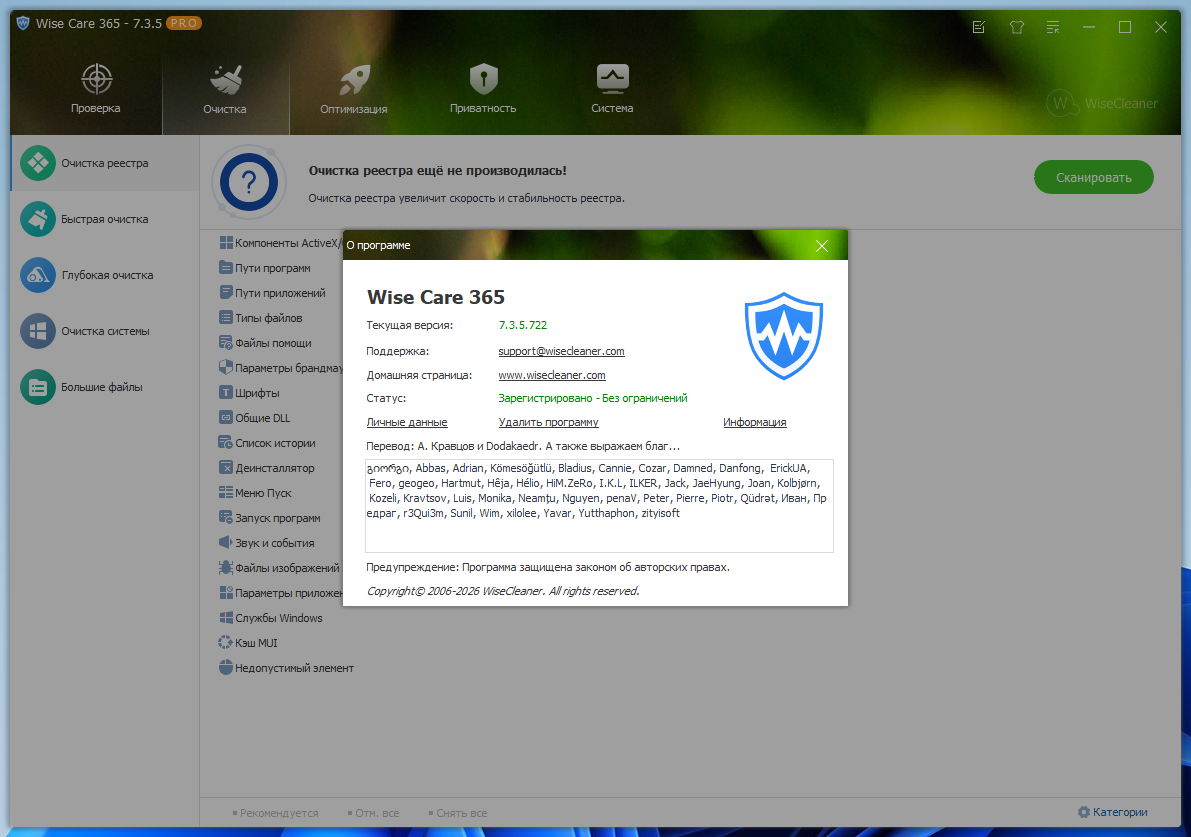Click the Общие DLL category icon
The height and width of the screenshot is (837, 1191).
pos(226,418)
